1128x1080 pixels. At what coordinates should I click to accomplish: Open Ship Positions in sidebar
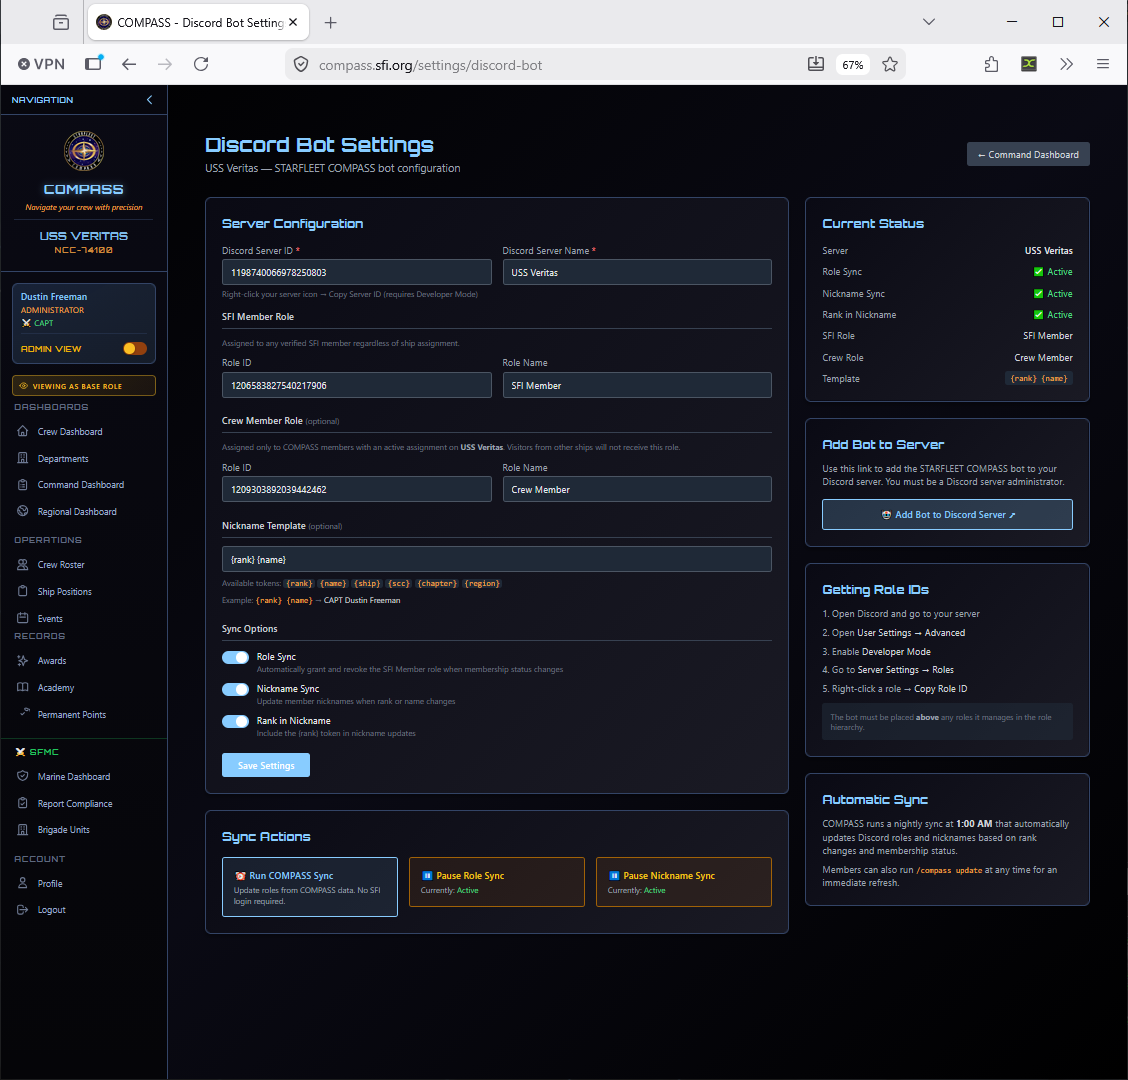[x=65, y=591]
